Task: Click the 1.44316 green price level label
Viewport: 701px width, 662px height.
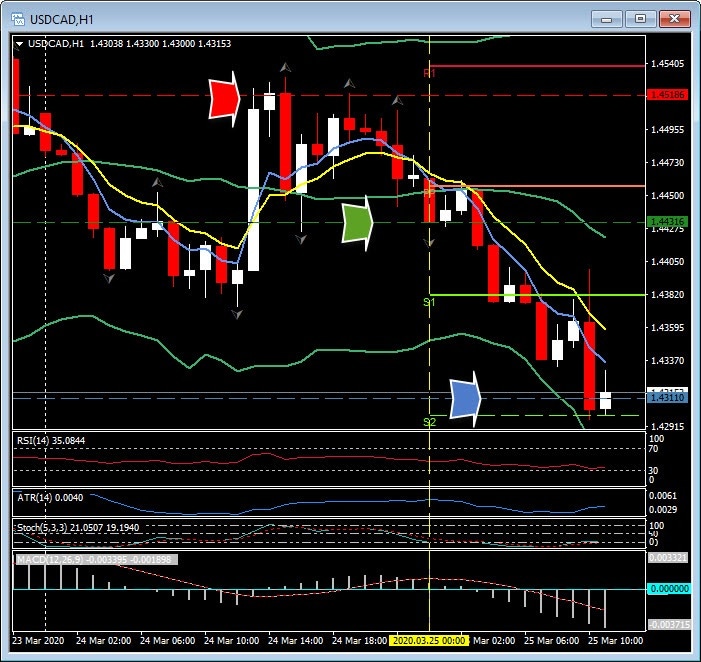Action: (667, 221)
